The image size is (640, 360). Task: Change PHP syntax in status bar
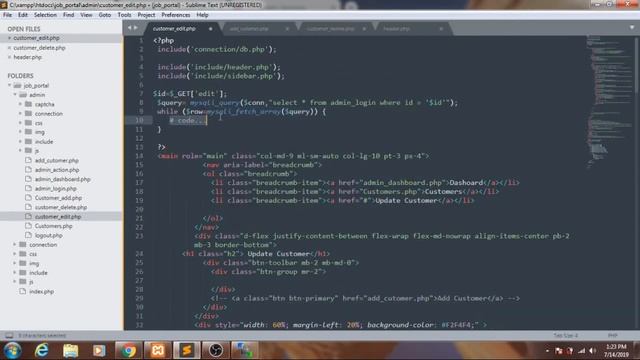click(613, 336)
